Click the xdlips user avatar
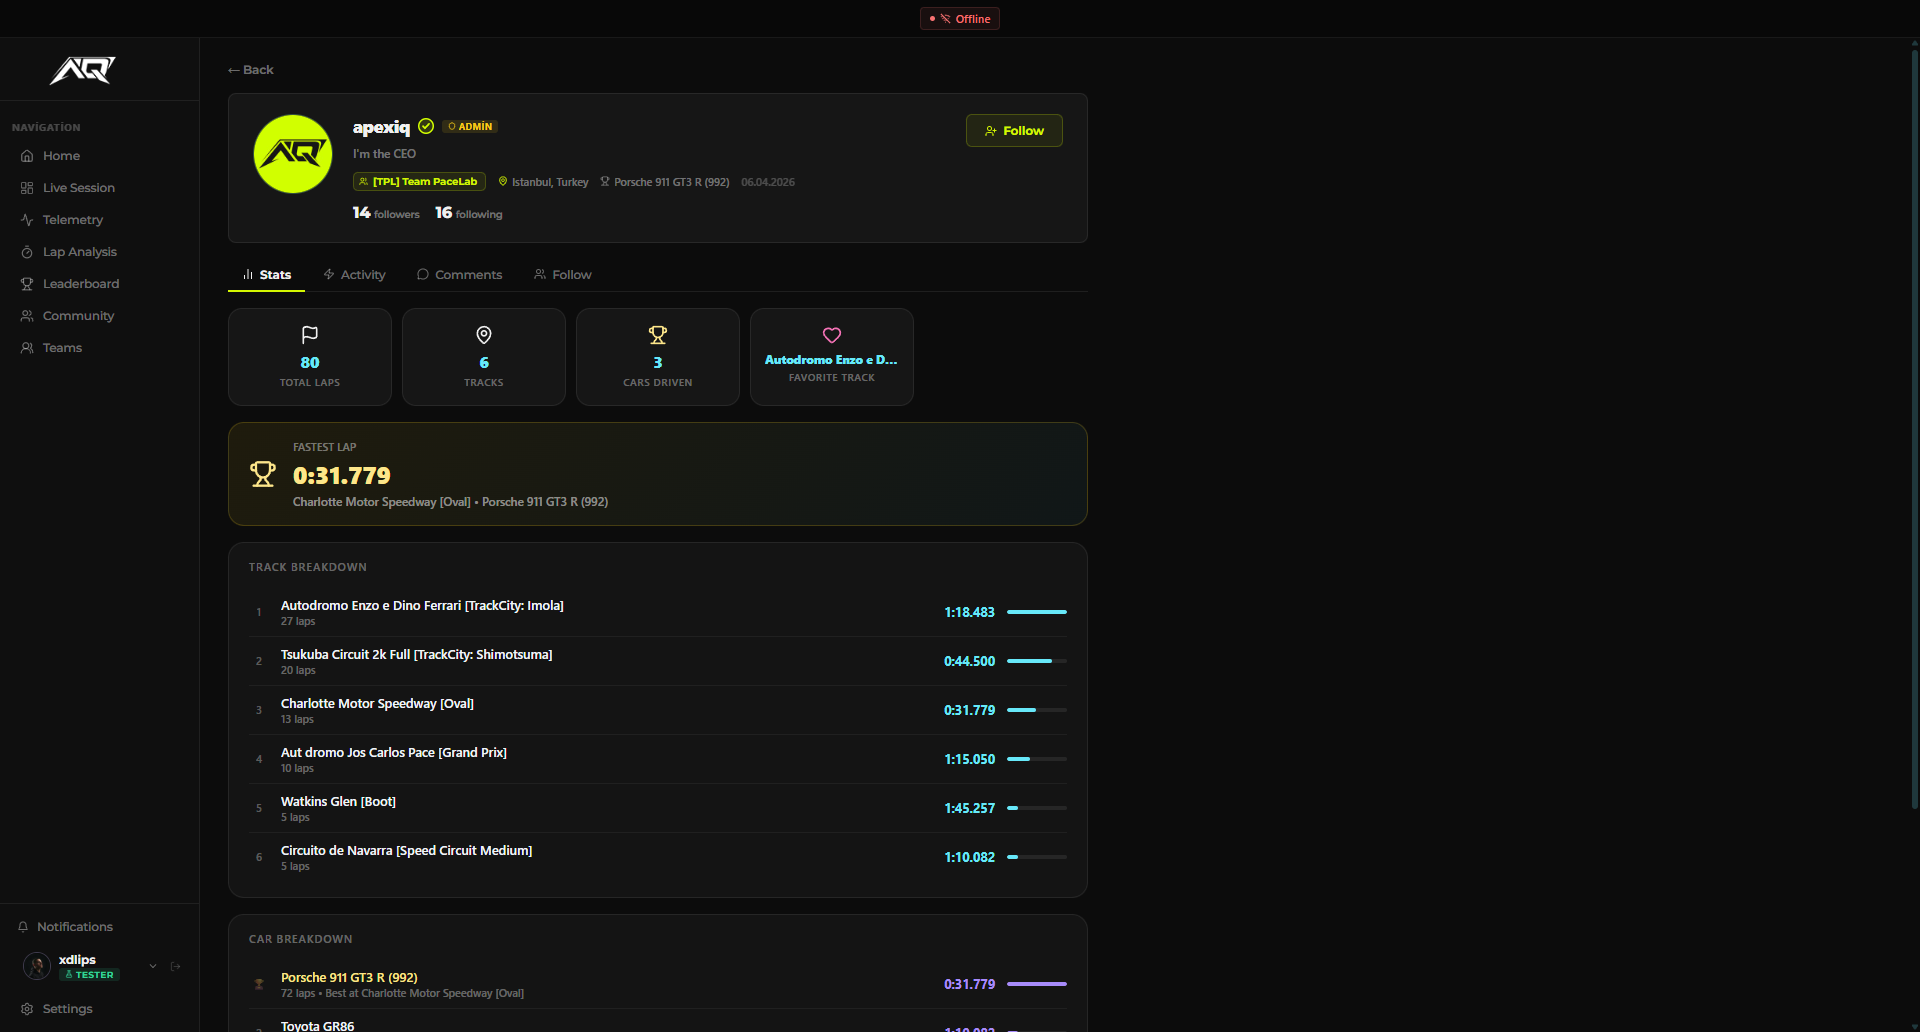This screenshot has width=1920, height=1032. 37,966
